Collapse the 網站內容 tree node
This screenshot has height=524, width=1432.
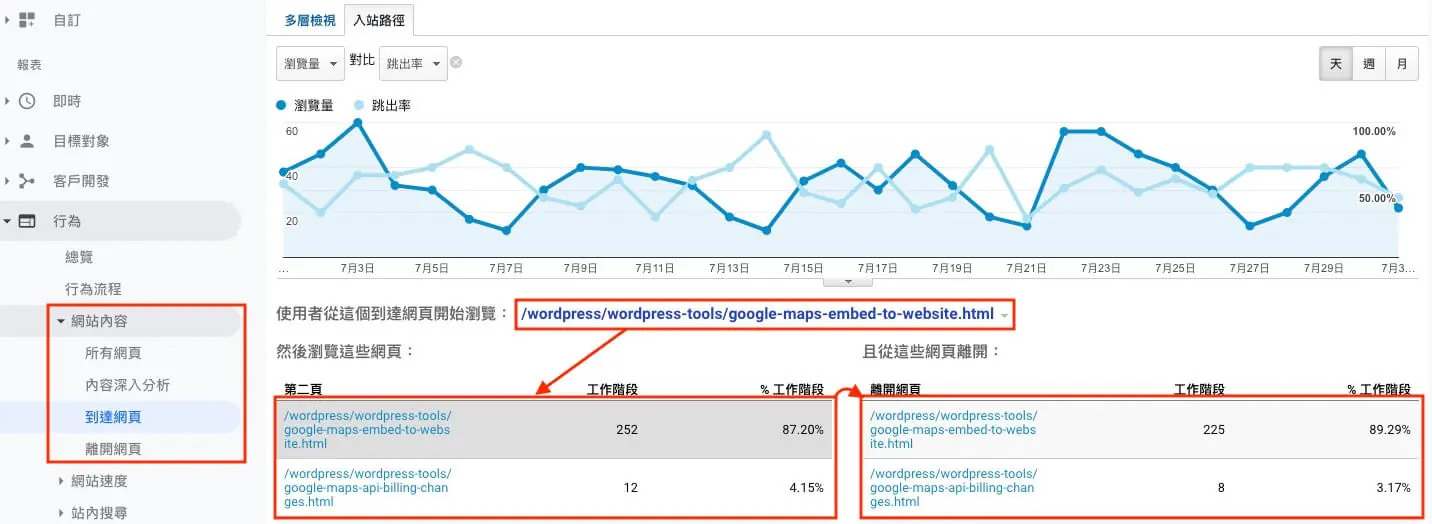point(61,321)
